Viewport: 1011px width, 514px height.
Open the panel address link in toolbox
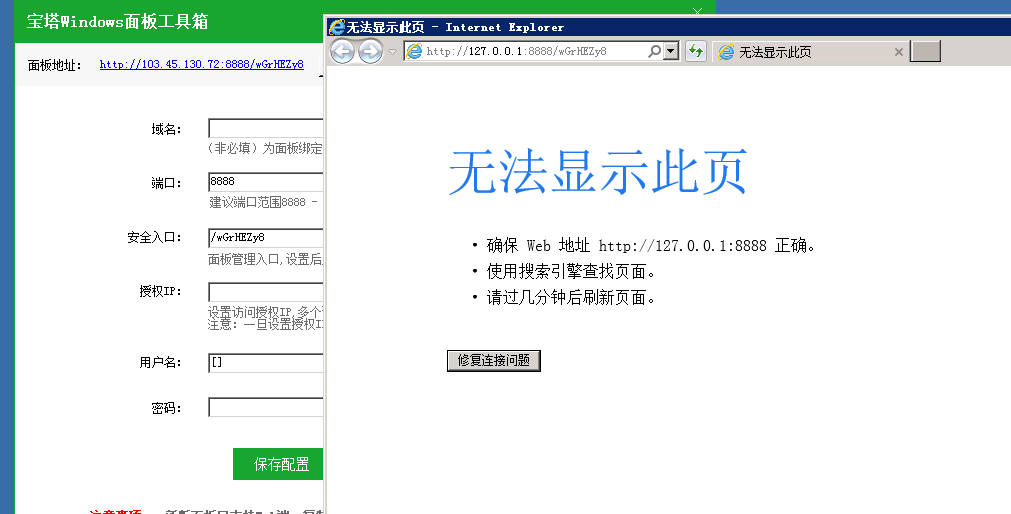click(x=202, y=64)
